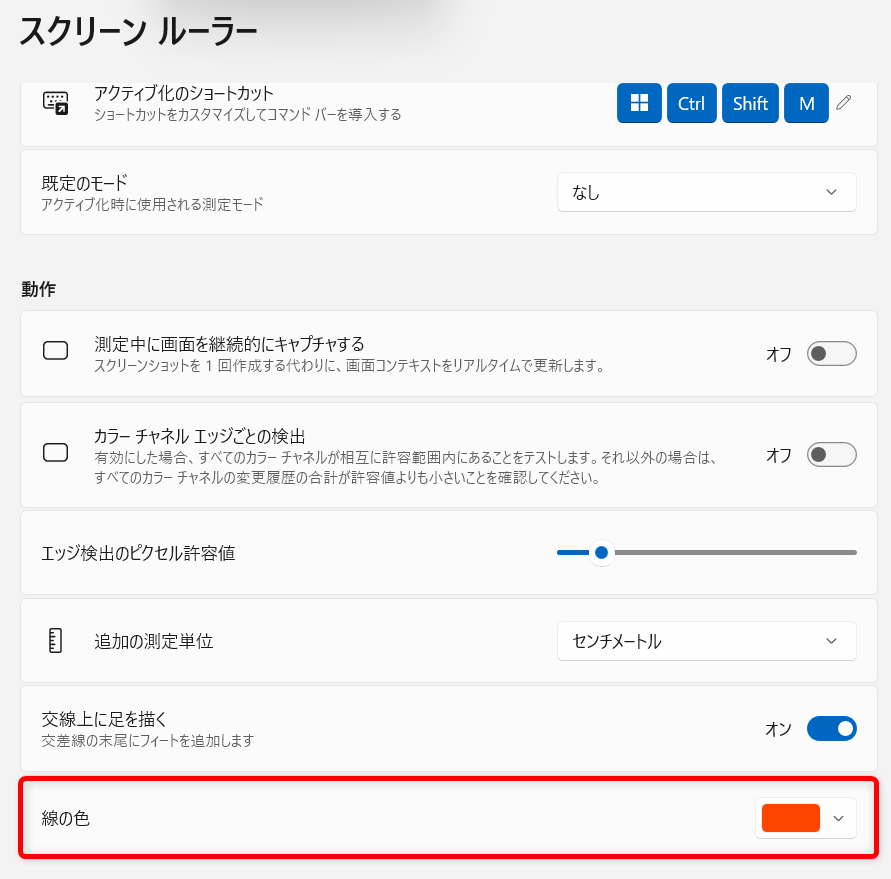Expand the 線の色 color dropdown
Viewport: 891px width, 879px height.
click(x=837, y=817)
